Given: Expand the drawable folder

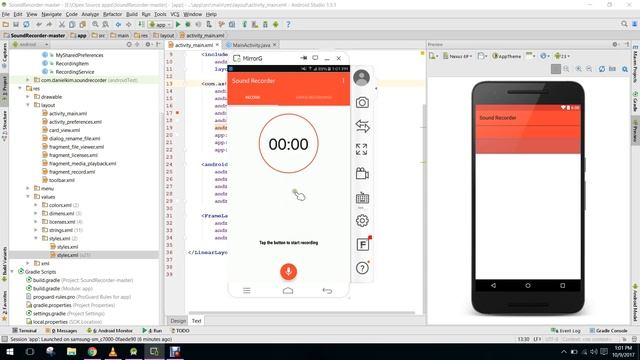Looking at the screenshot, I should (28, 97).
